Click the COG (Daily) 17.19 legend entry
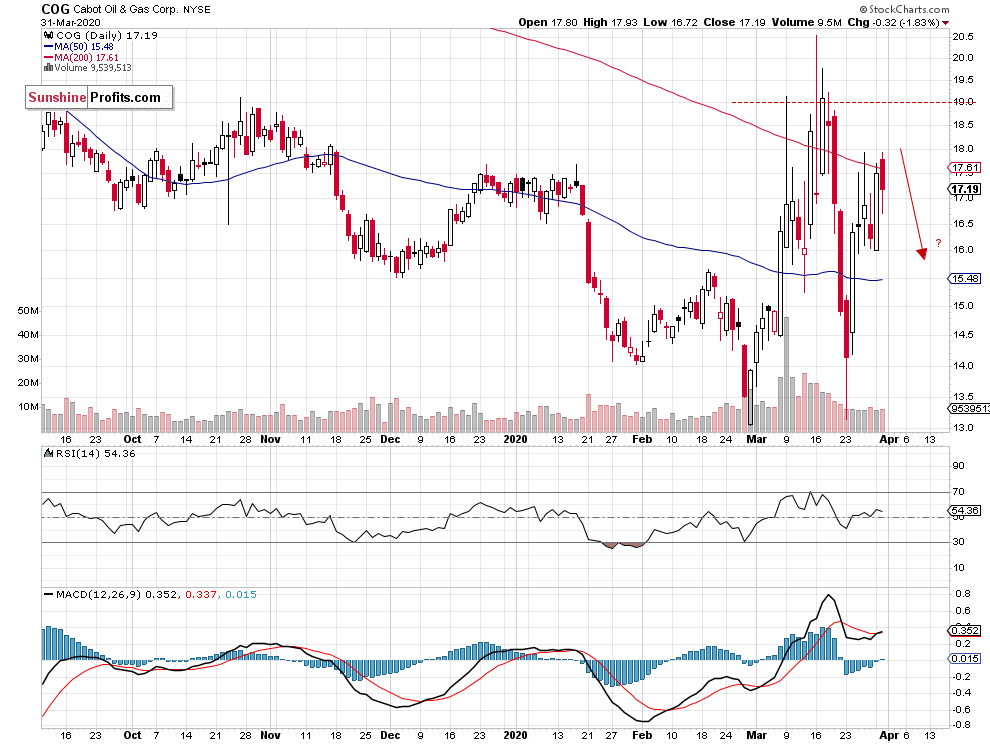990x744 pixels. pos(107,35)
